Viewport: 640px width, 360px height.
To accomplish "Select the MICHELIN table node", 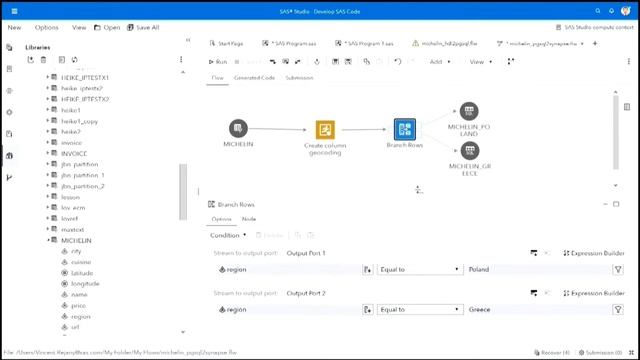I will pos(238,128).
